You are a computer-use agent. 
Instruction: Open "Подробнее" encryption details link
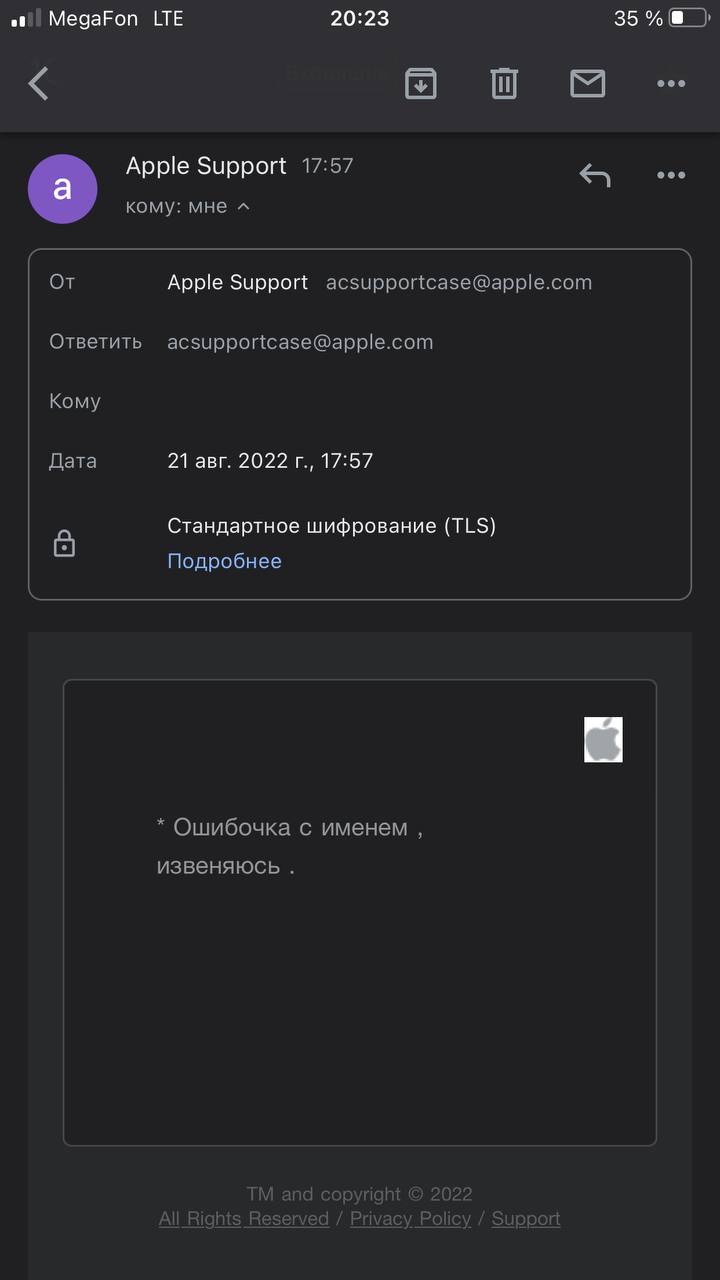coord(224,561)
